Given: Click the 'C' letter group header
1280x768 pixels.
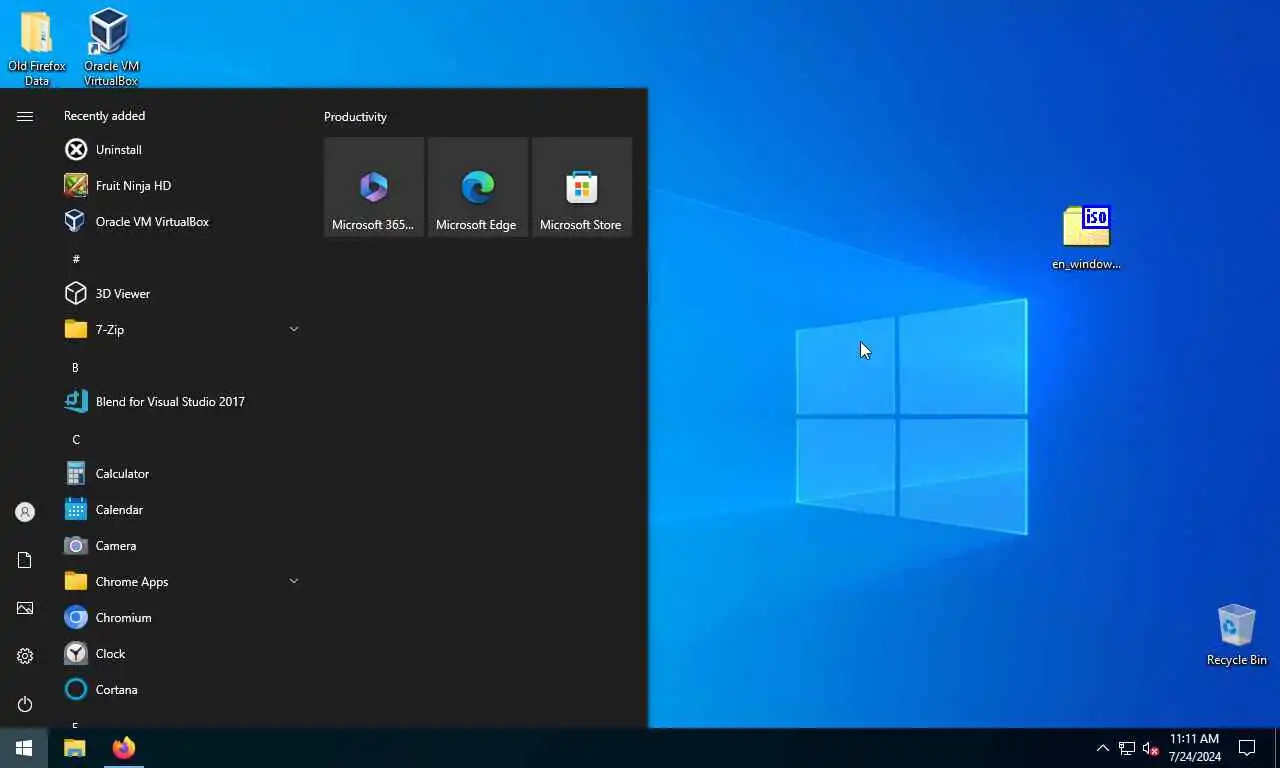Looking at the screenshot, I should coord(76,439).
